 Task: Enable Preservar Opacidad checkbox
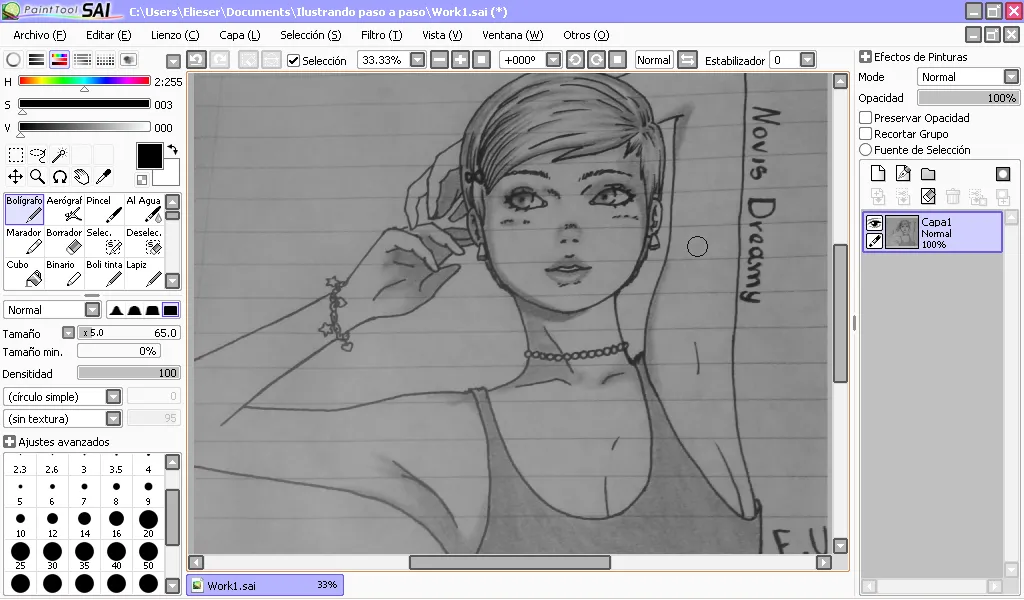[865, 118]
